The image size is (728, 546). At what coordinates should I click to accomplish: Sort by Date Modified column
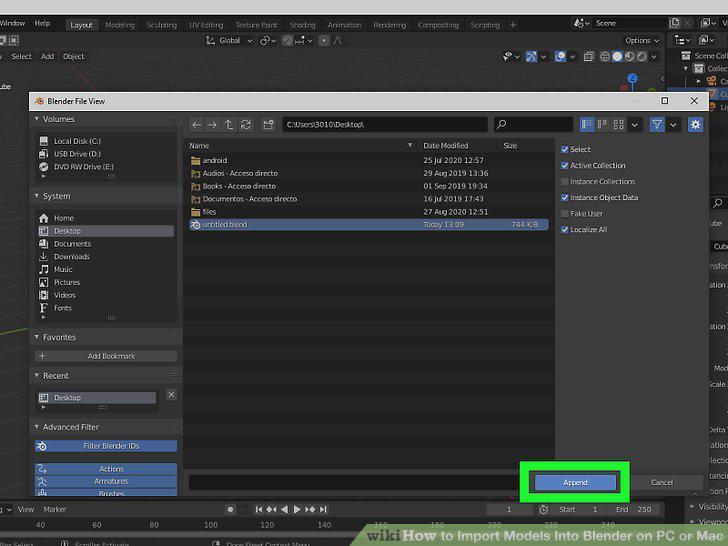(446, 145)
